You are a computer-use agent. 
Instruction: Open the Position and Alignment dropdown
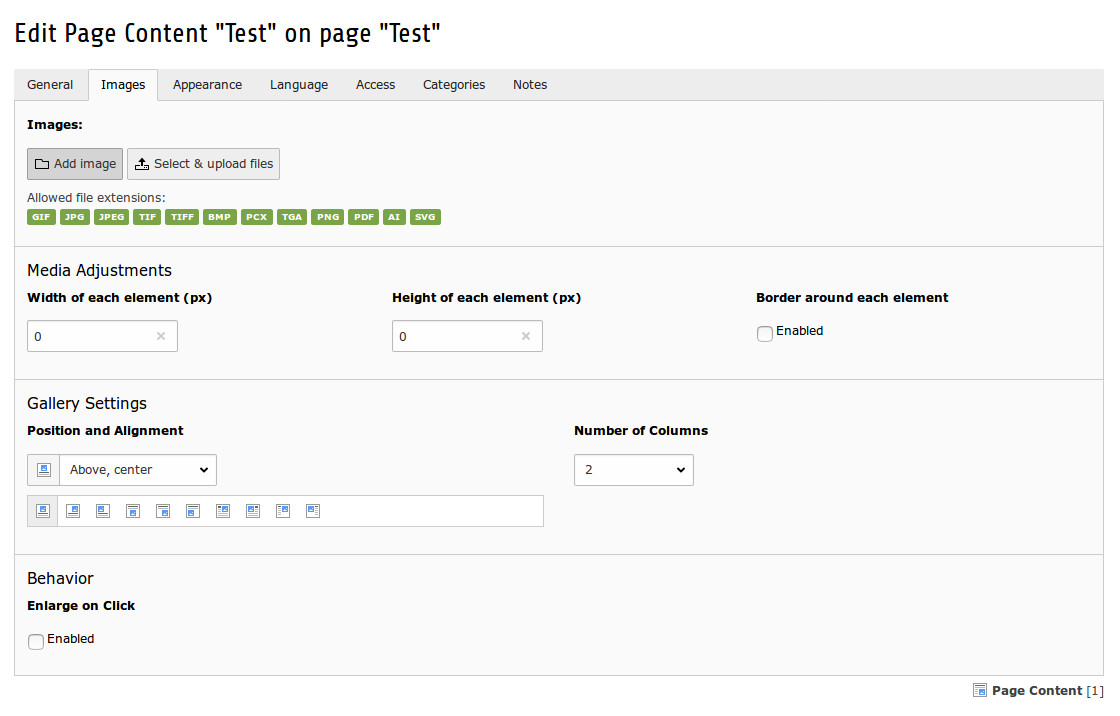pyautogui.click(x=138, y=470)
